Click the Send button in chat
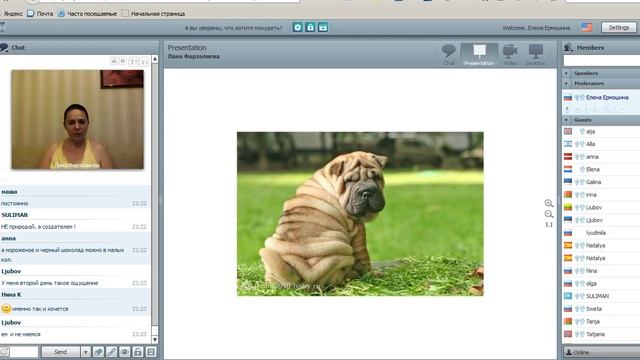This screenshot has width=640, height=360. pos(61,352)
